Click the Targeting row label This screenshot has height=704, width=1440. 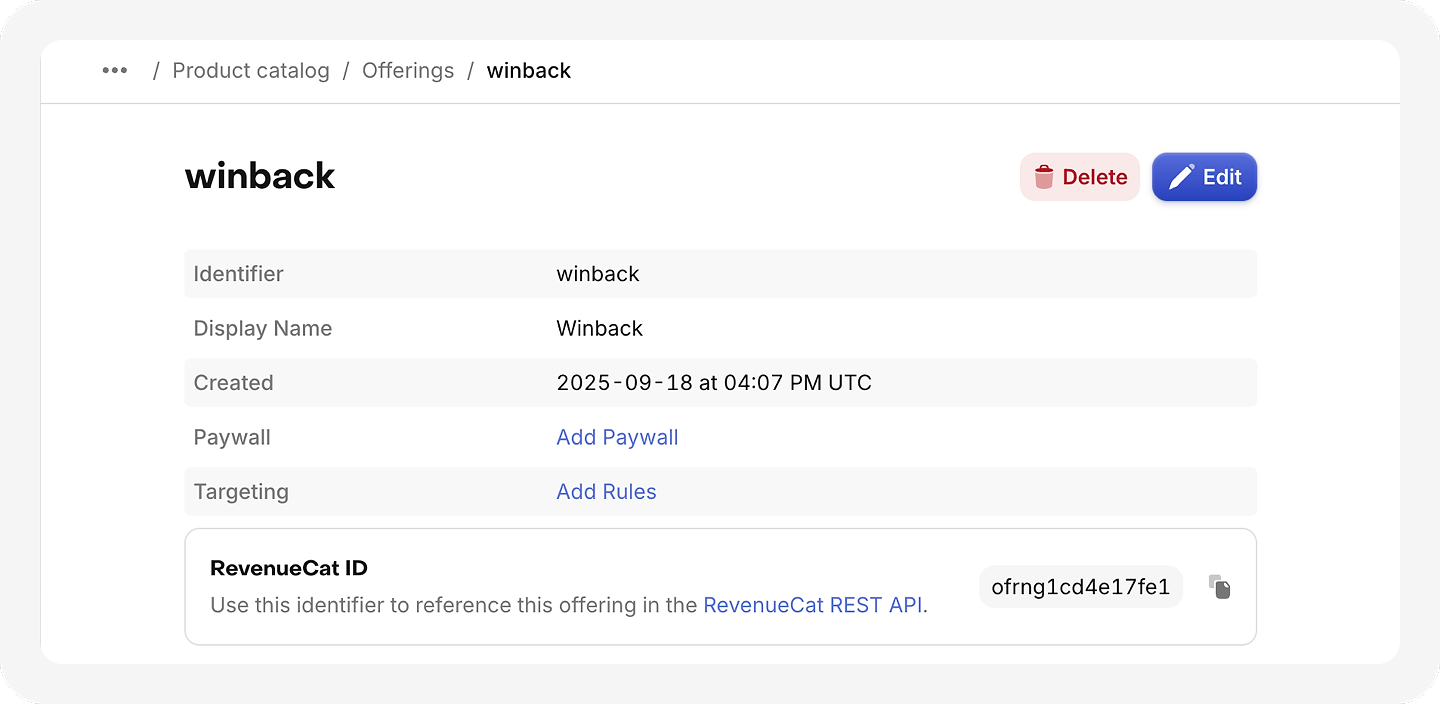pyautogui.click(x=241, y=492)
